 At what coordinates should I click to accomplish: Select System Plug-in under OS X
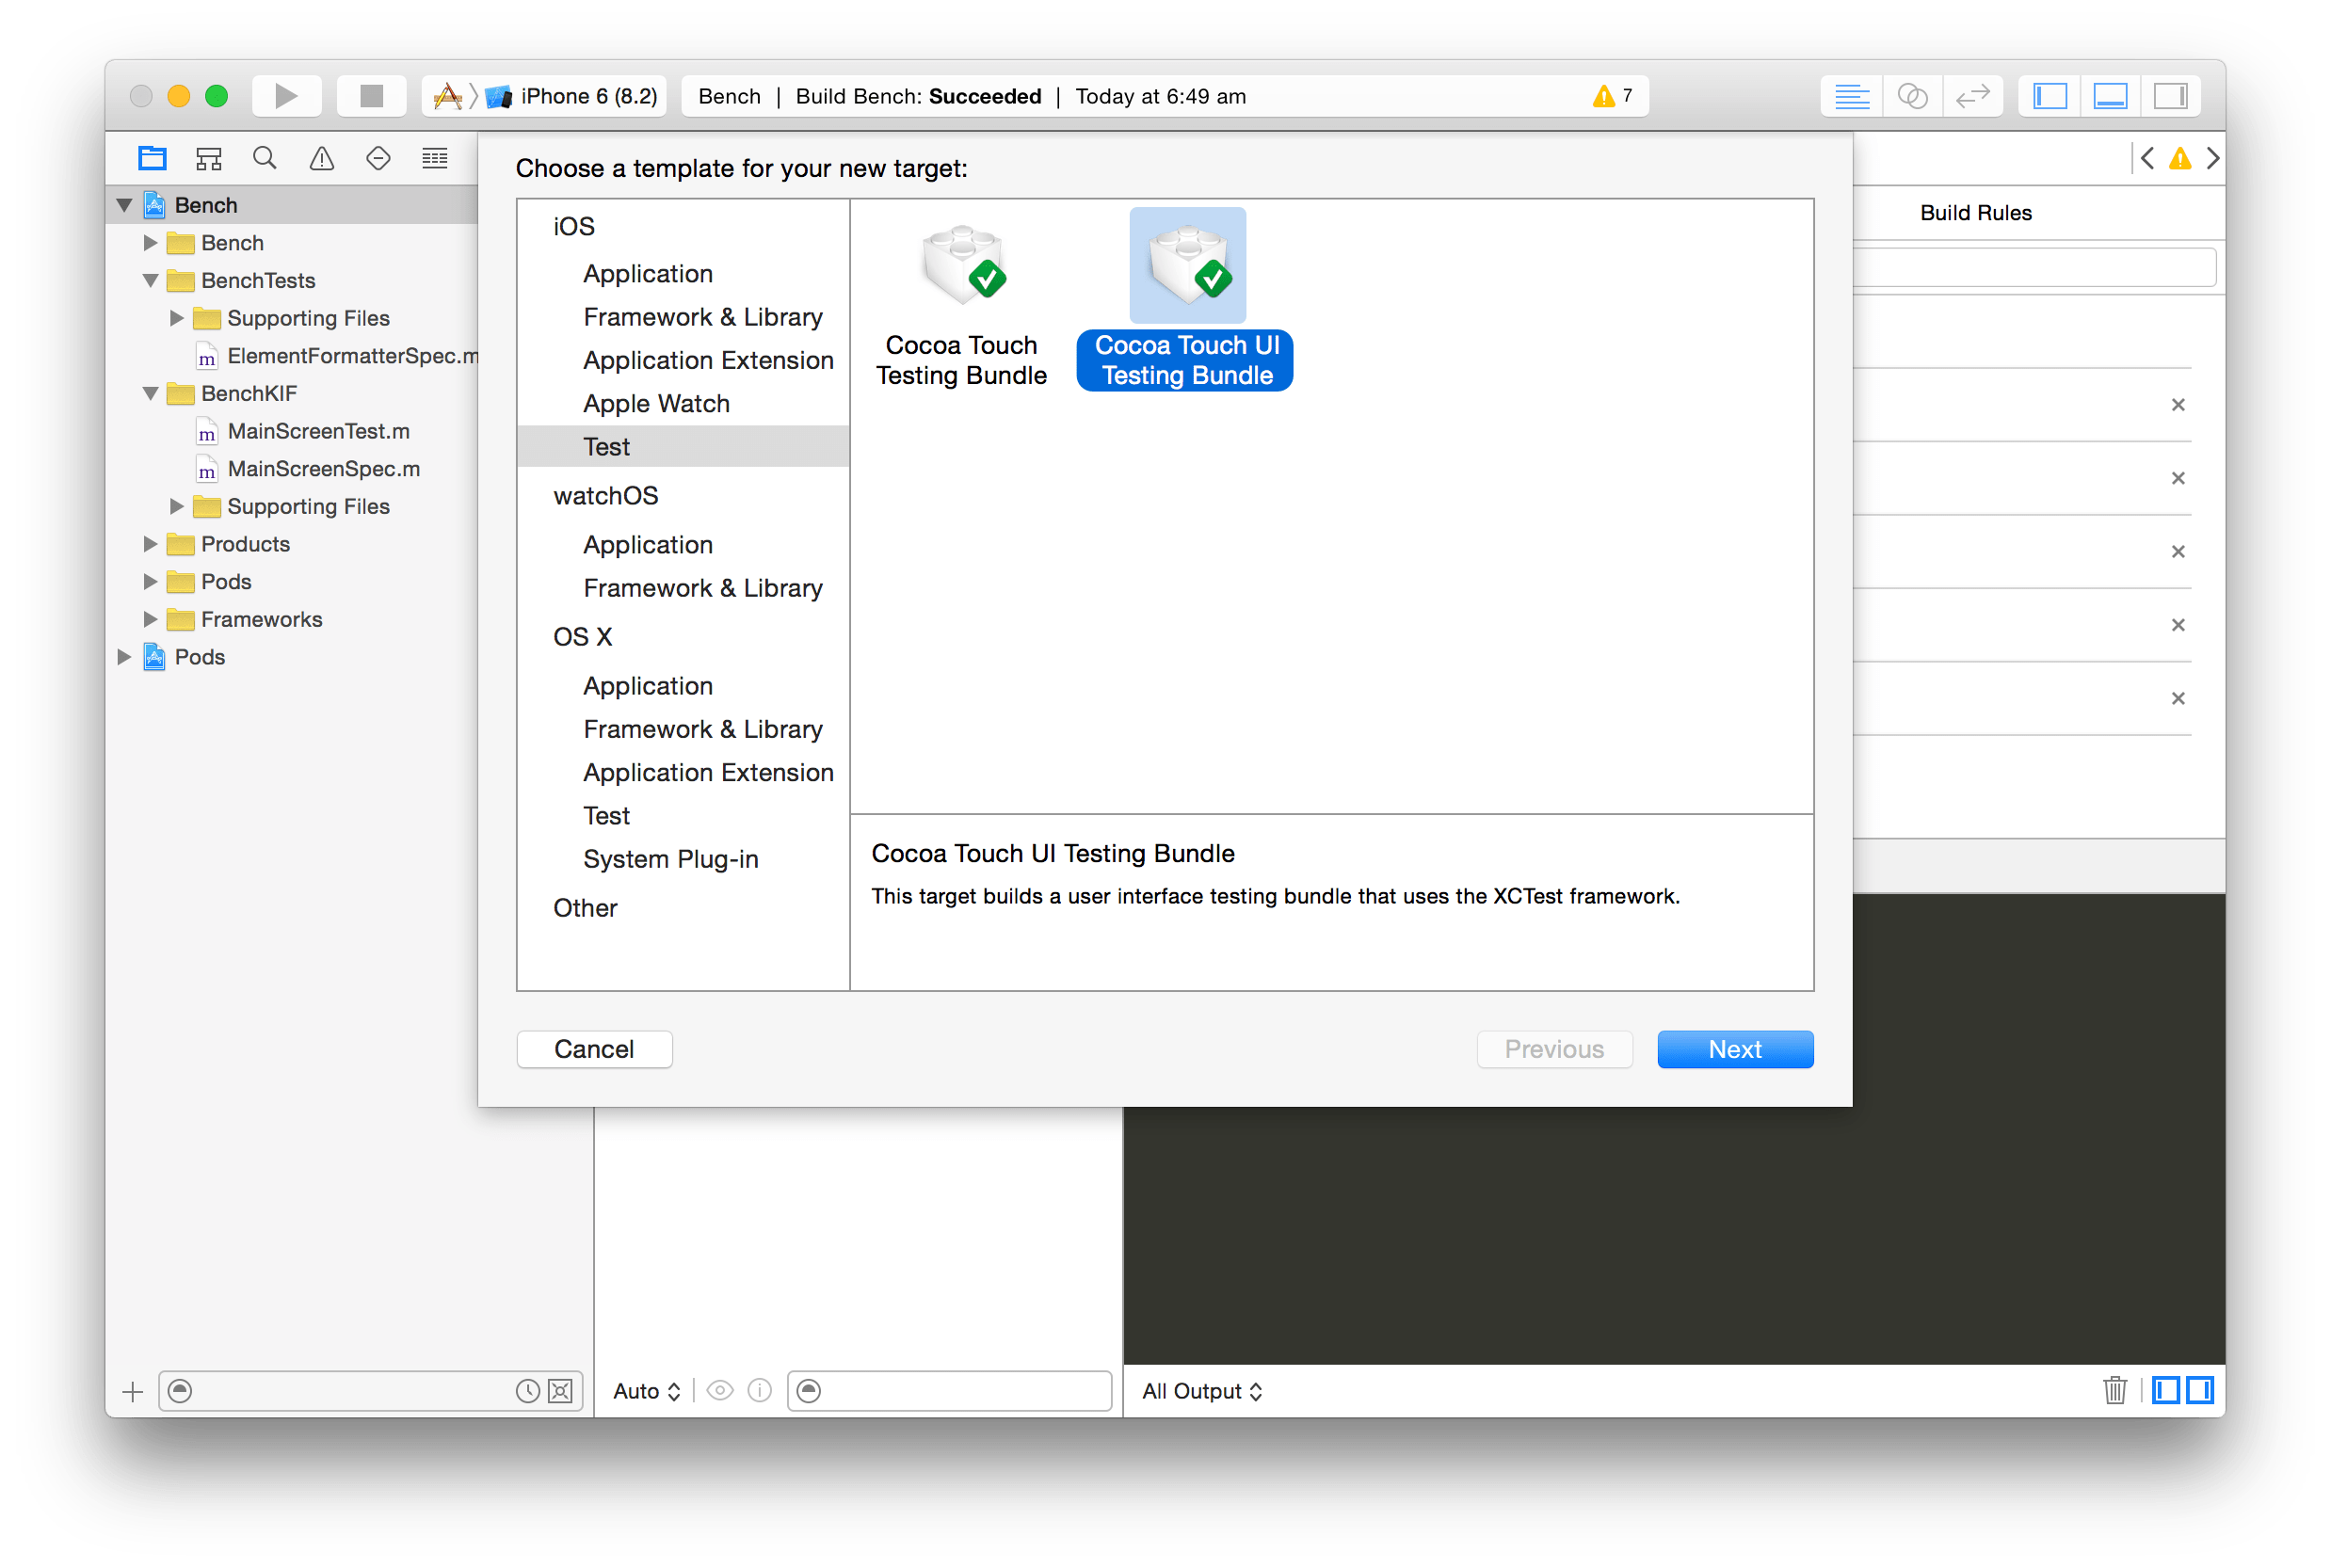670,858
